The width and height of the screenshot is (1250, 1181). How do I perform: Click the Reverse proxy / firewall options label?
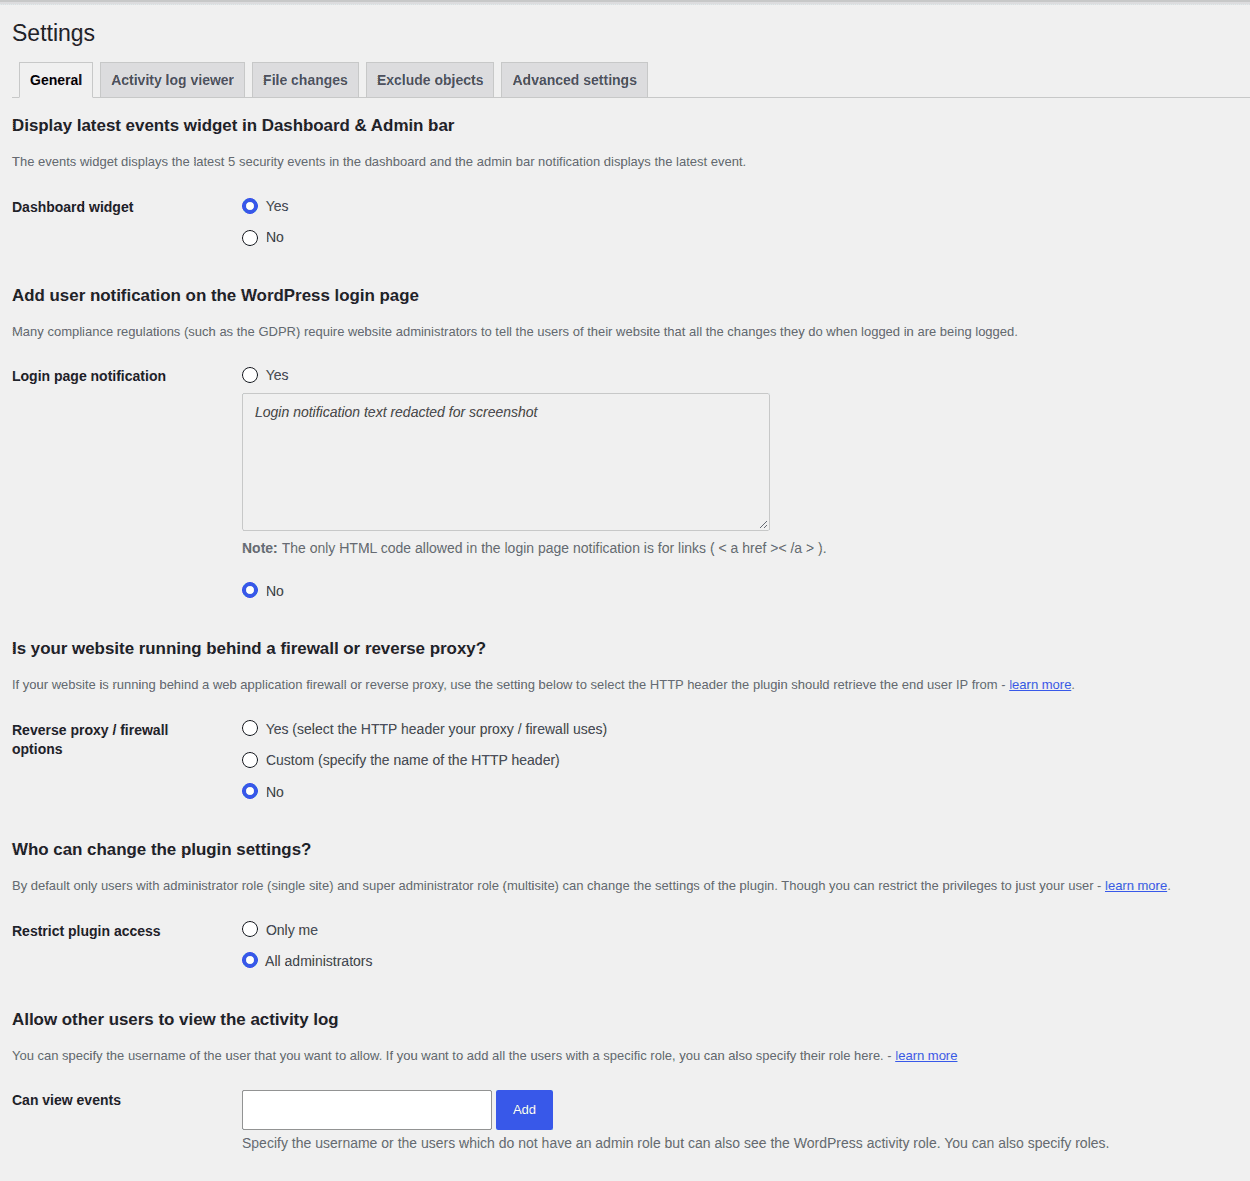(x=90, y=739)
